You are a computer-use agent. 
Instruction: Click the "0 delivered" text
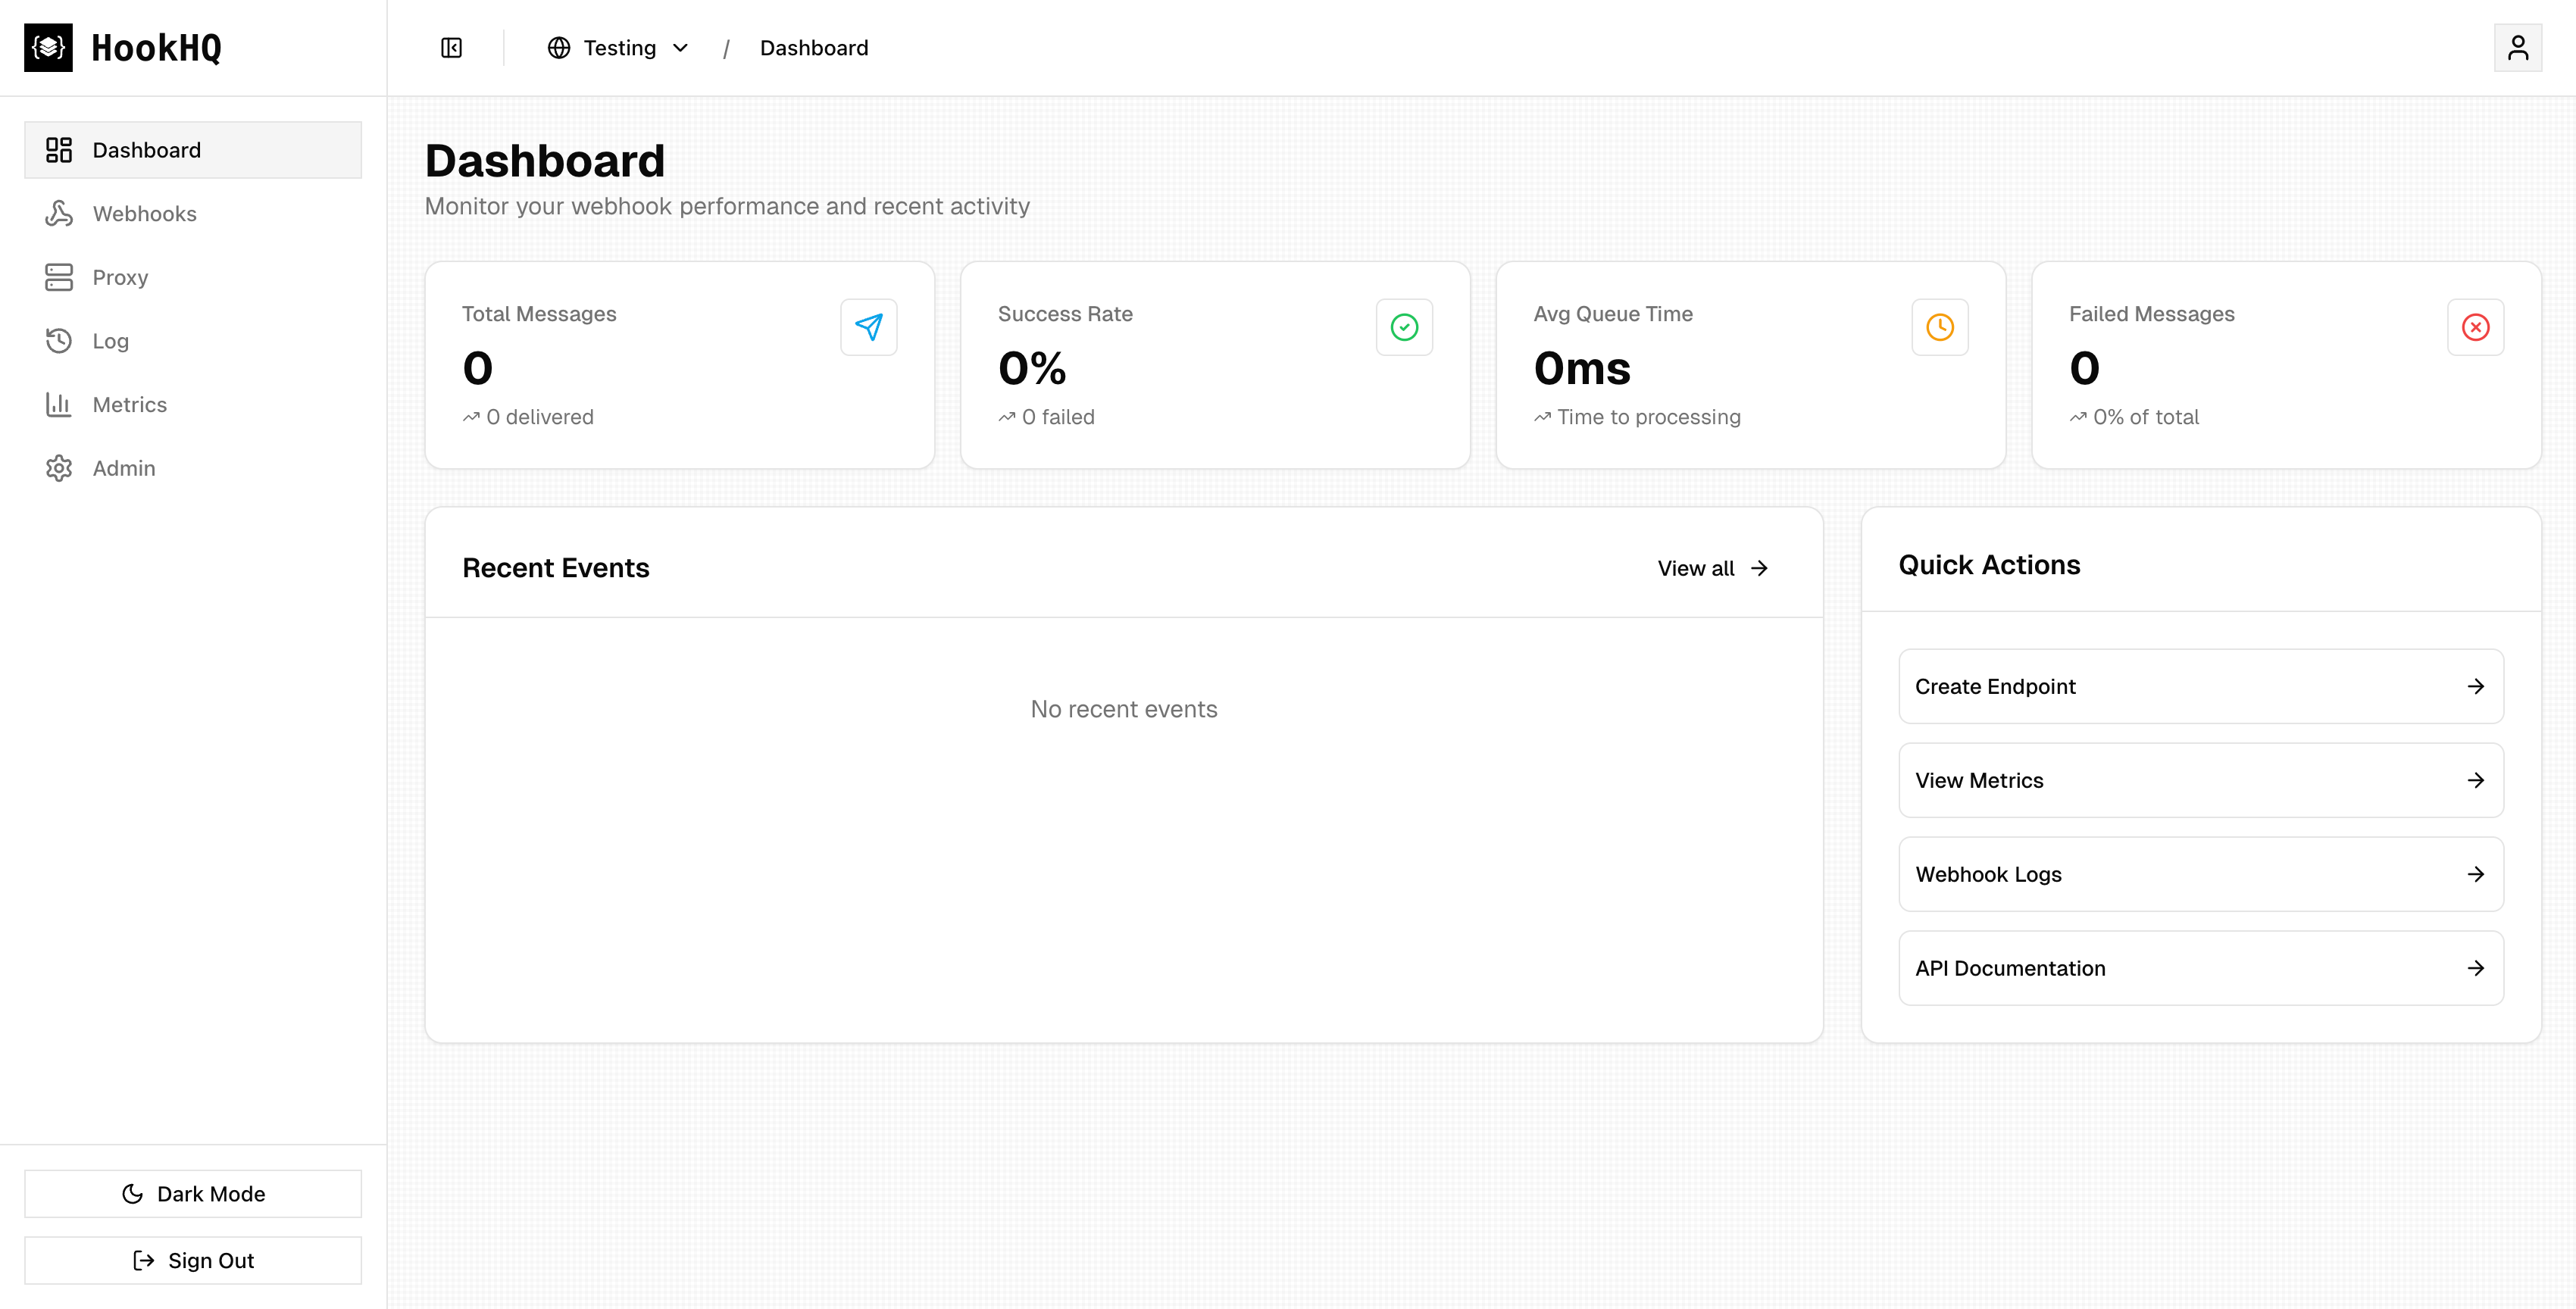(539, 417)
